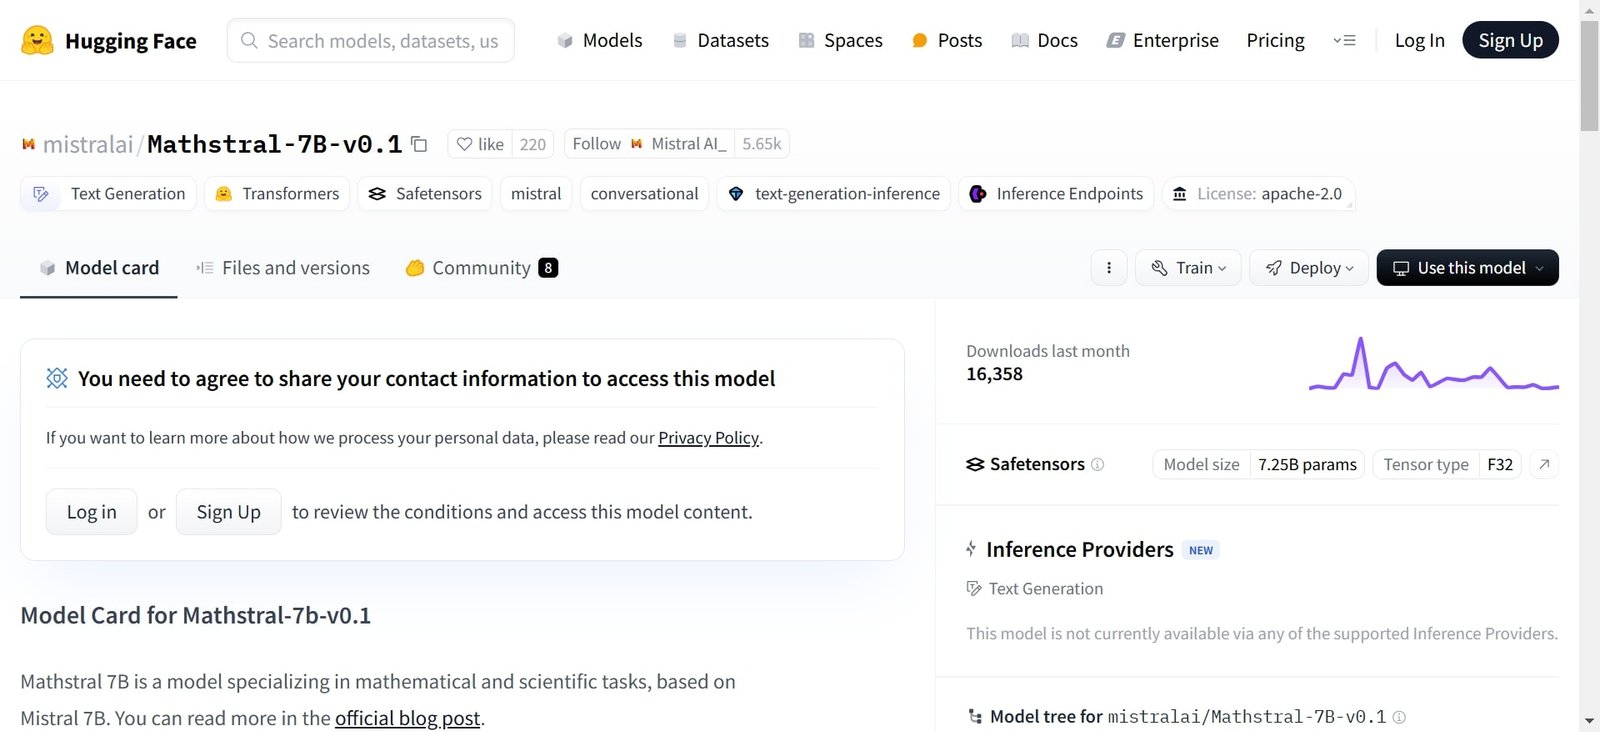The image size is (1600, 732).
Task: Copy model name with the copy icon
Action: (x=420, y=144)
